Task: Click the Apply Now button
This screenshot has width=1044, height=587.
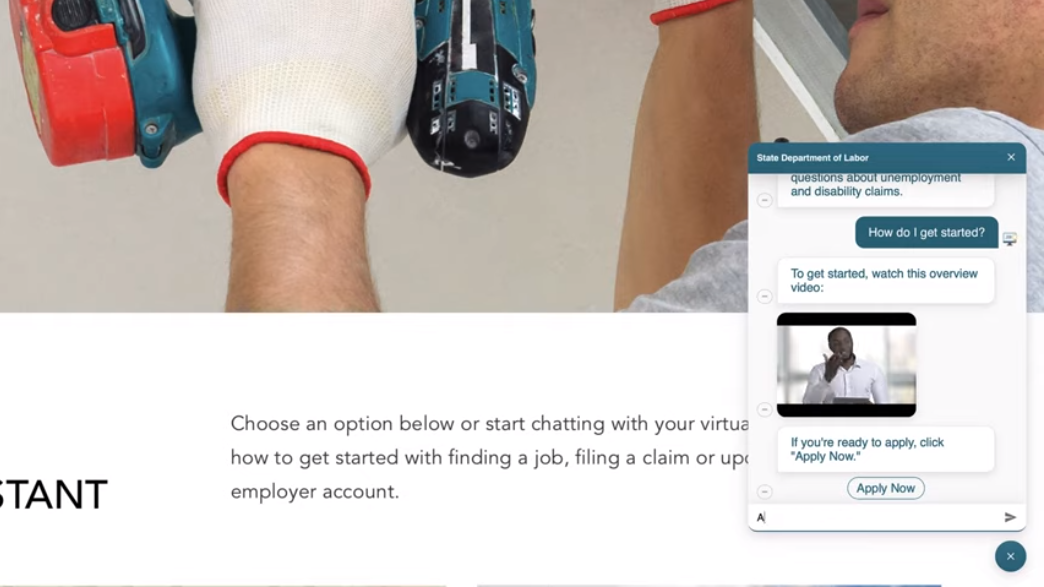Action: tap(886, 488)
